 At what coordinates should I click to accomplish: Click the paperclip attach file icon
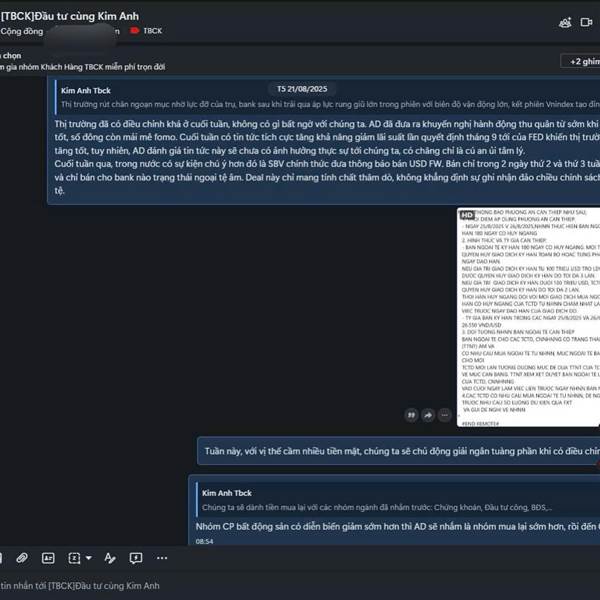22,558
